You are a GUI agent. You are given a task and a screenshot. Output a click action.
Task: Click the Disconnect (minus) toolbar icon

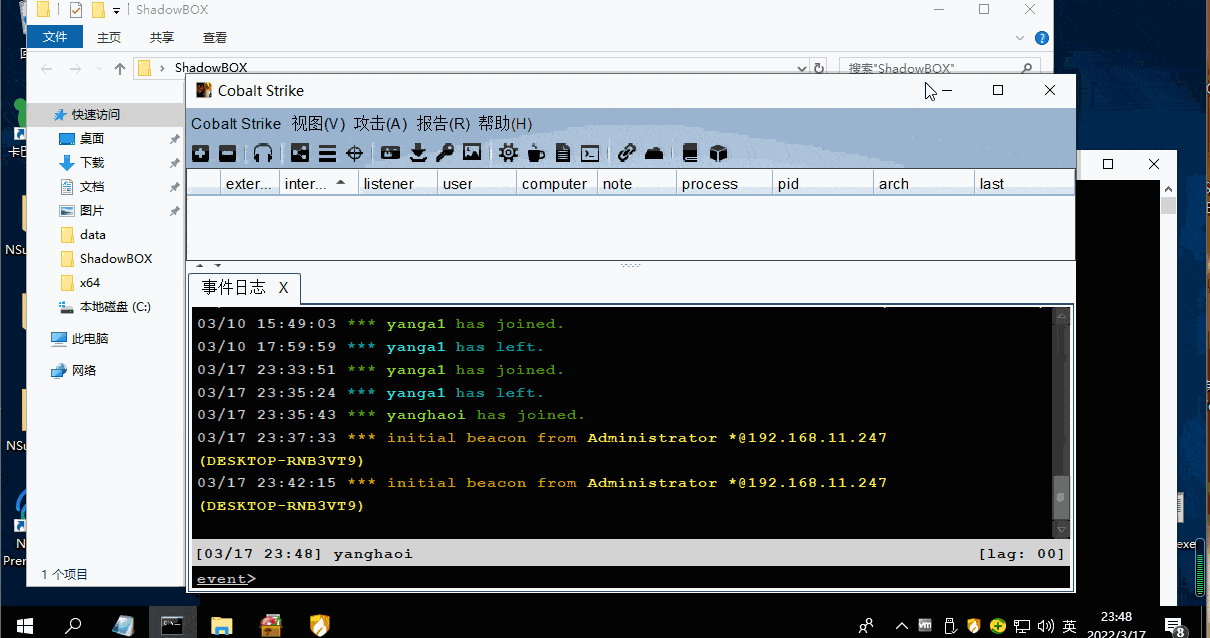tap(227, 153)
